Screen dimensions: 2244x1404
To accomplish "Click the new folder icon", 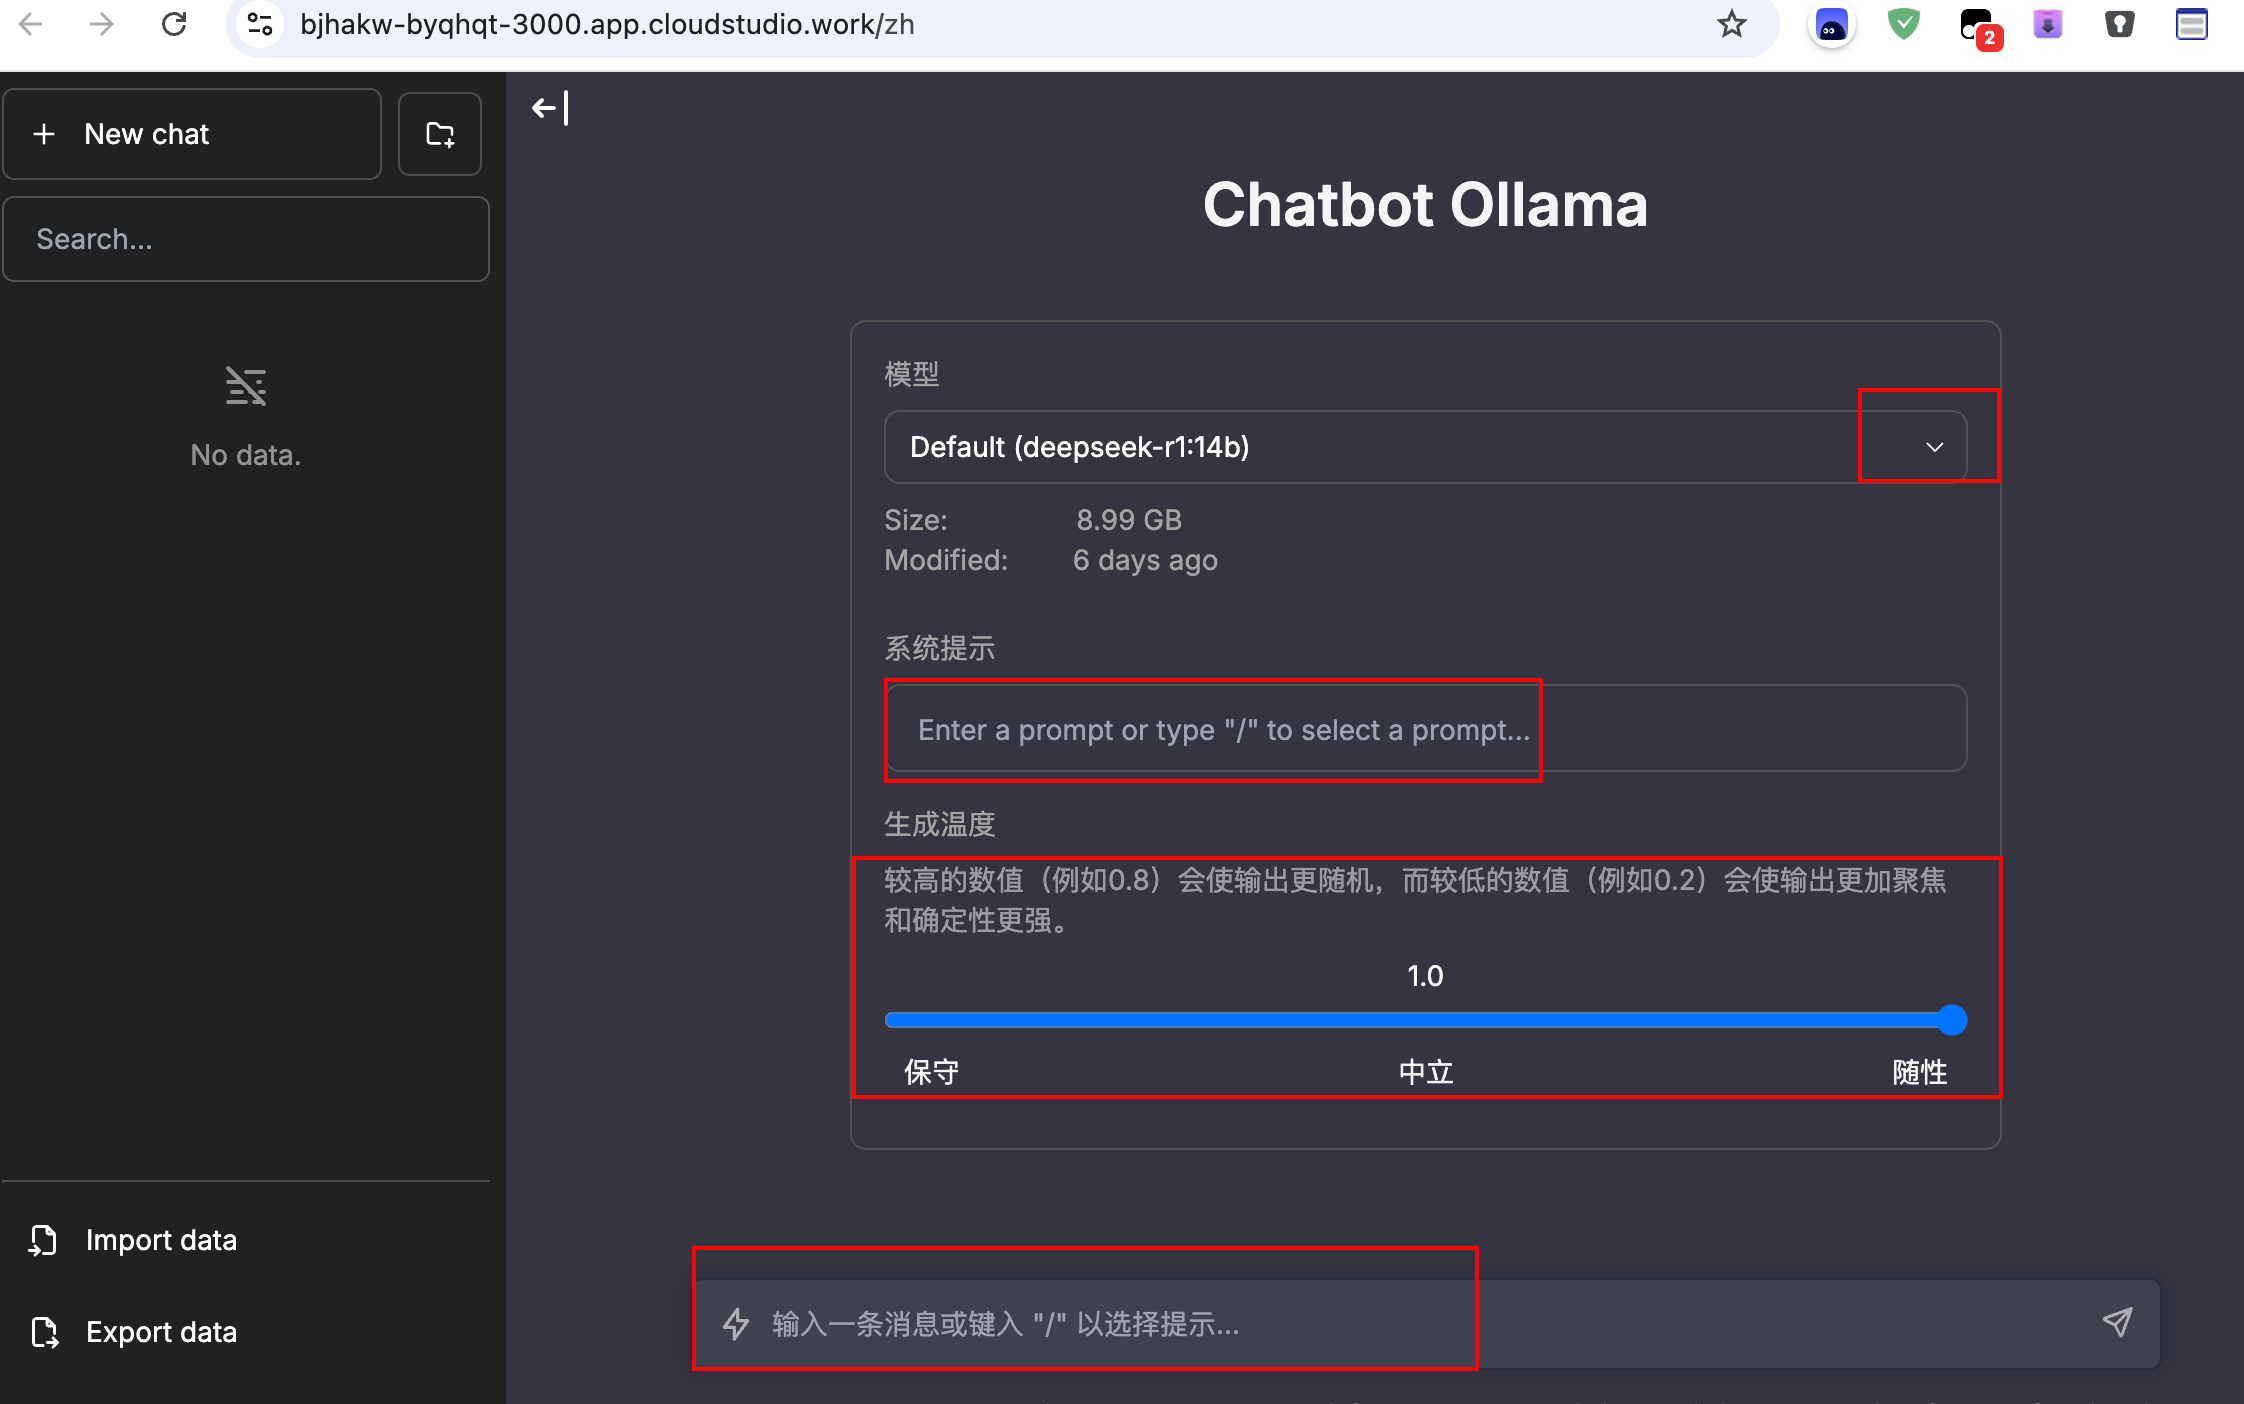I will (440, 134).
